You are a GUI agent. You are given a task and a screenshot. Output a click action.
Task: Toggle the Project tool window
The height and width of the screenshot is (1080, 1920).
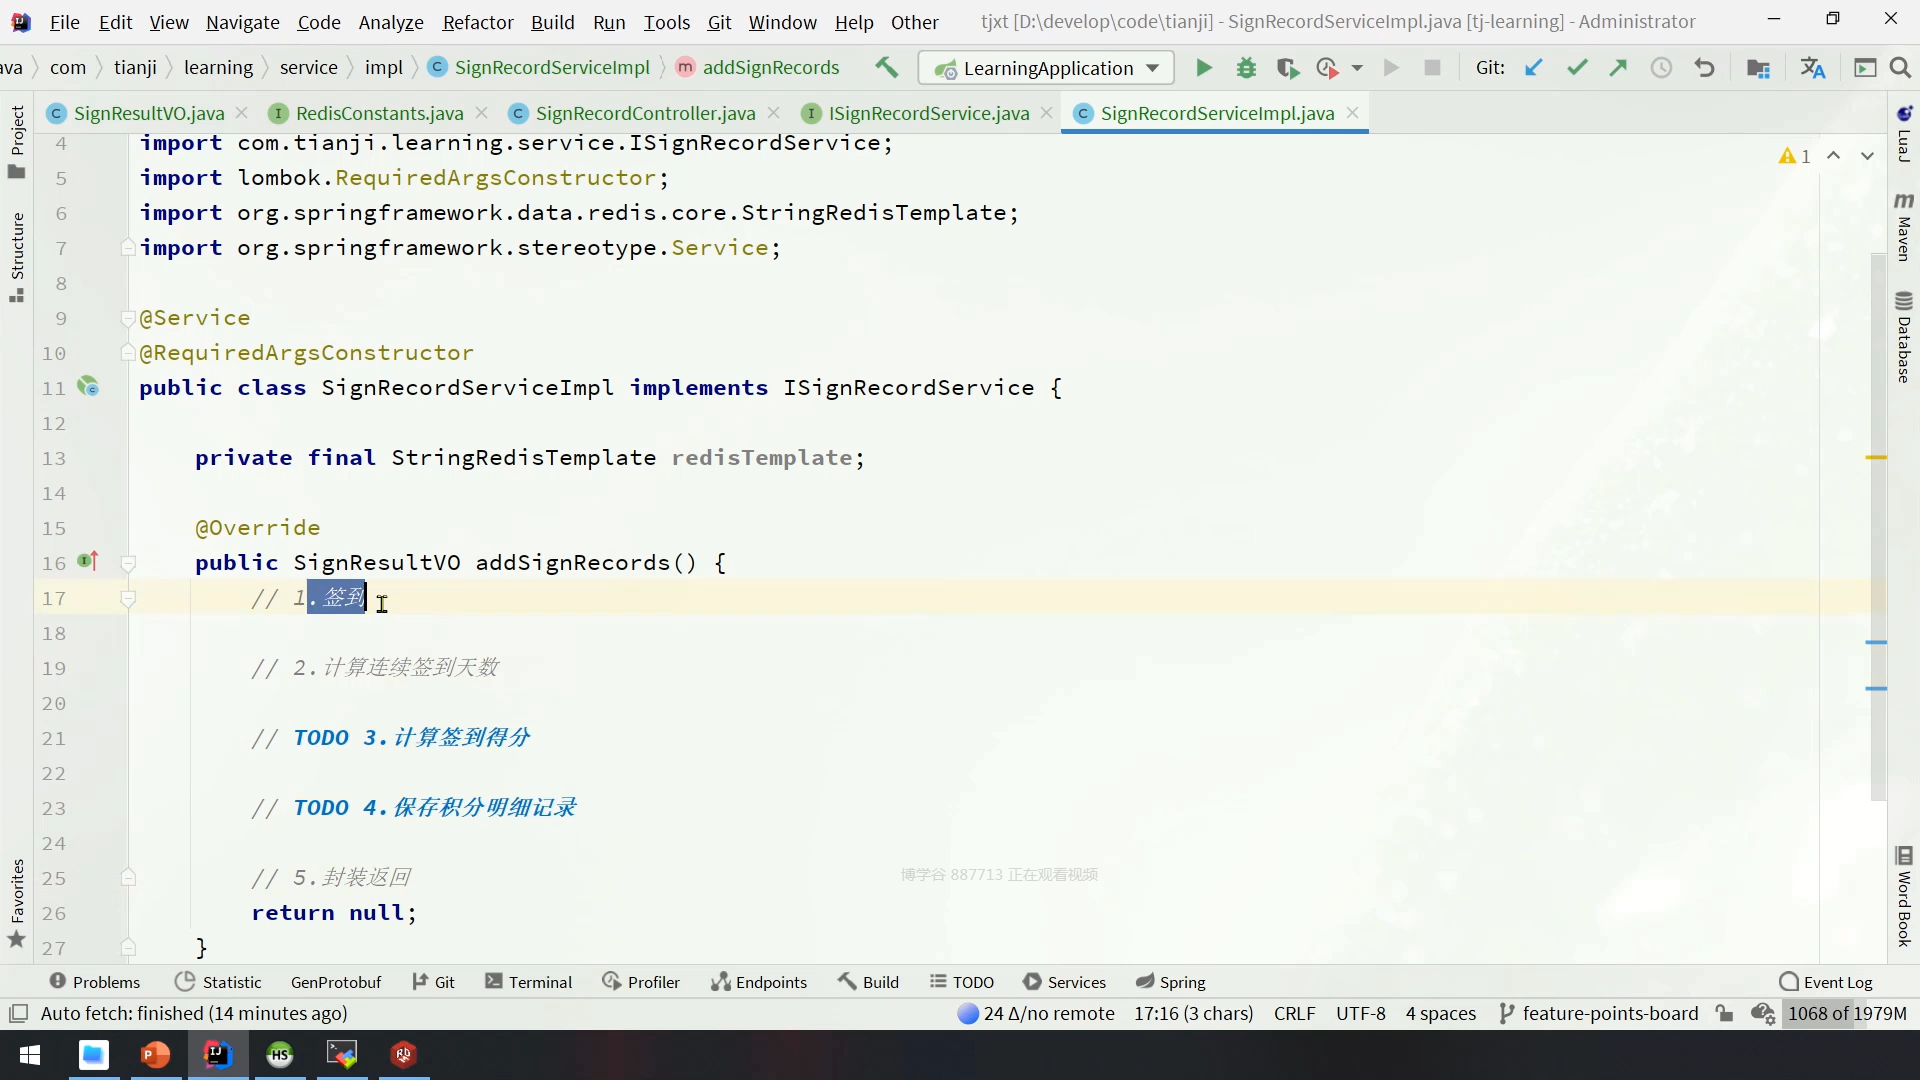(x=17, y=140)
